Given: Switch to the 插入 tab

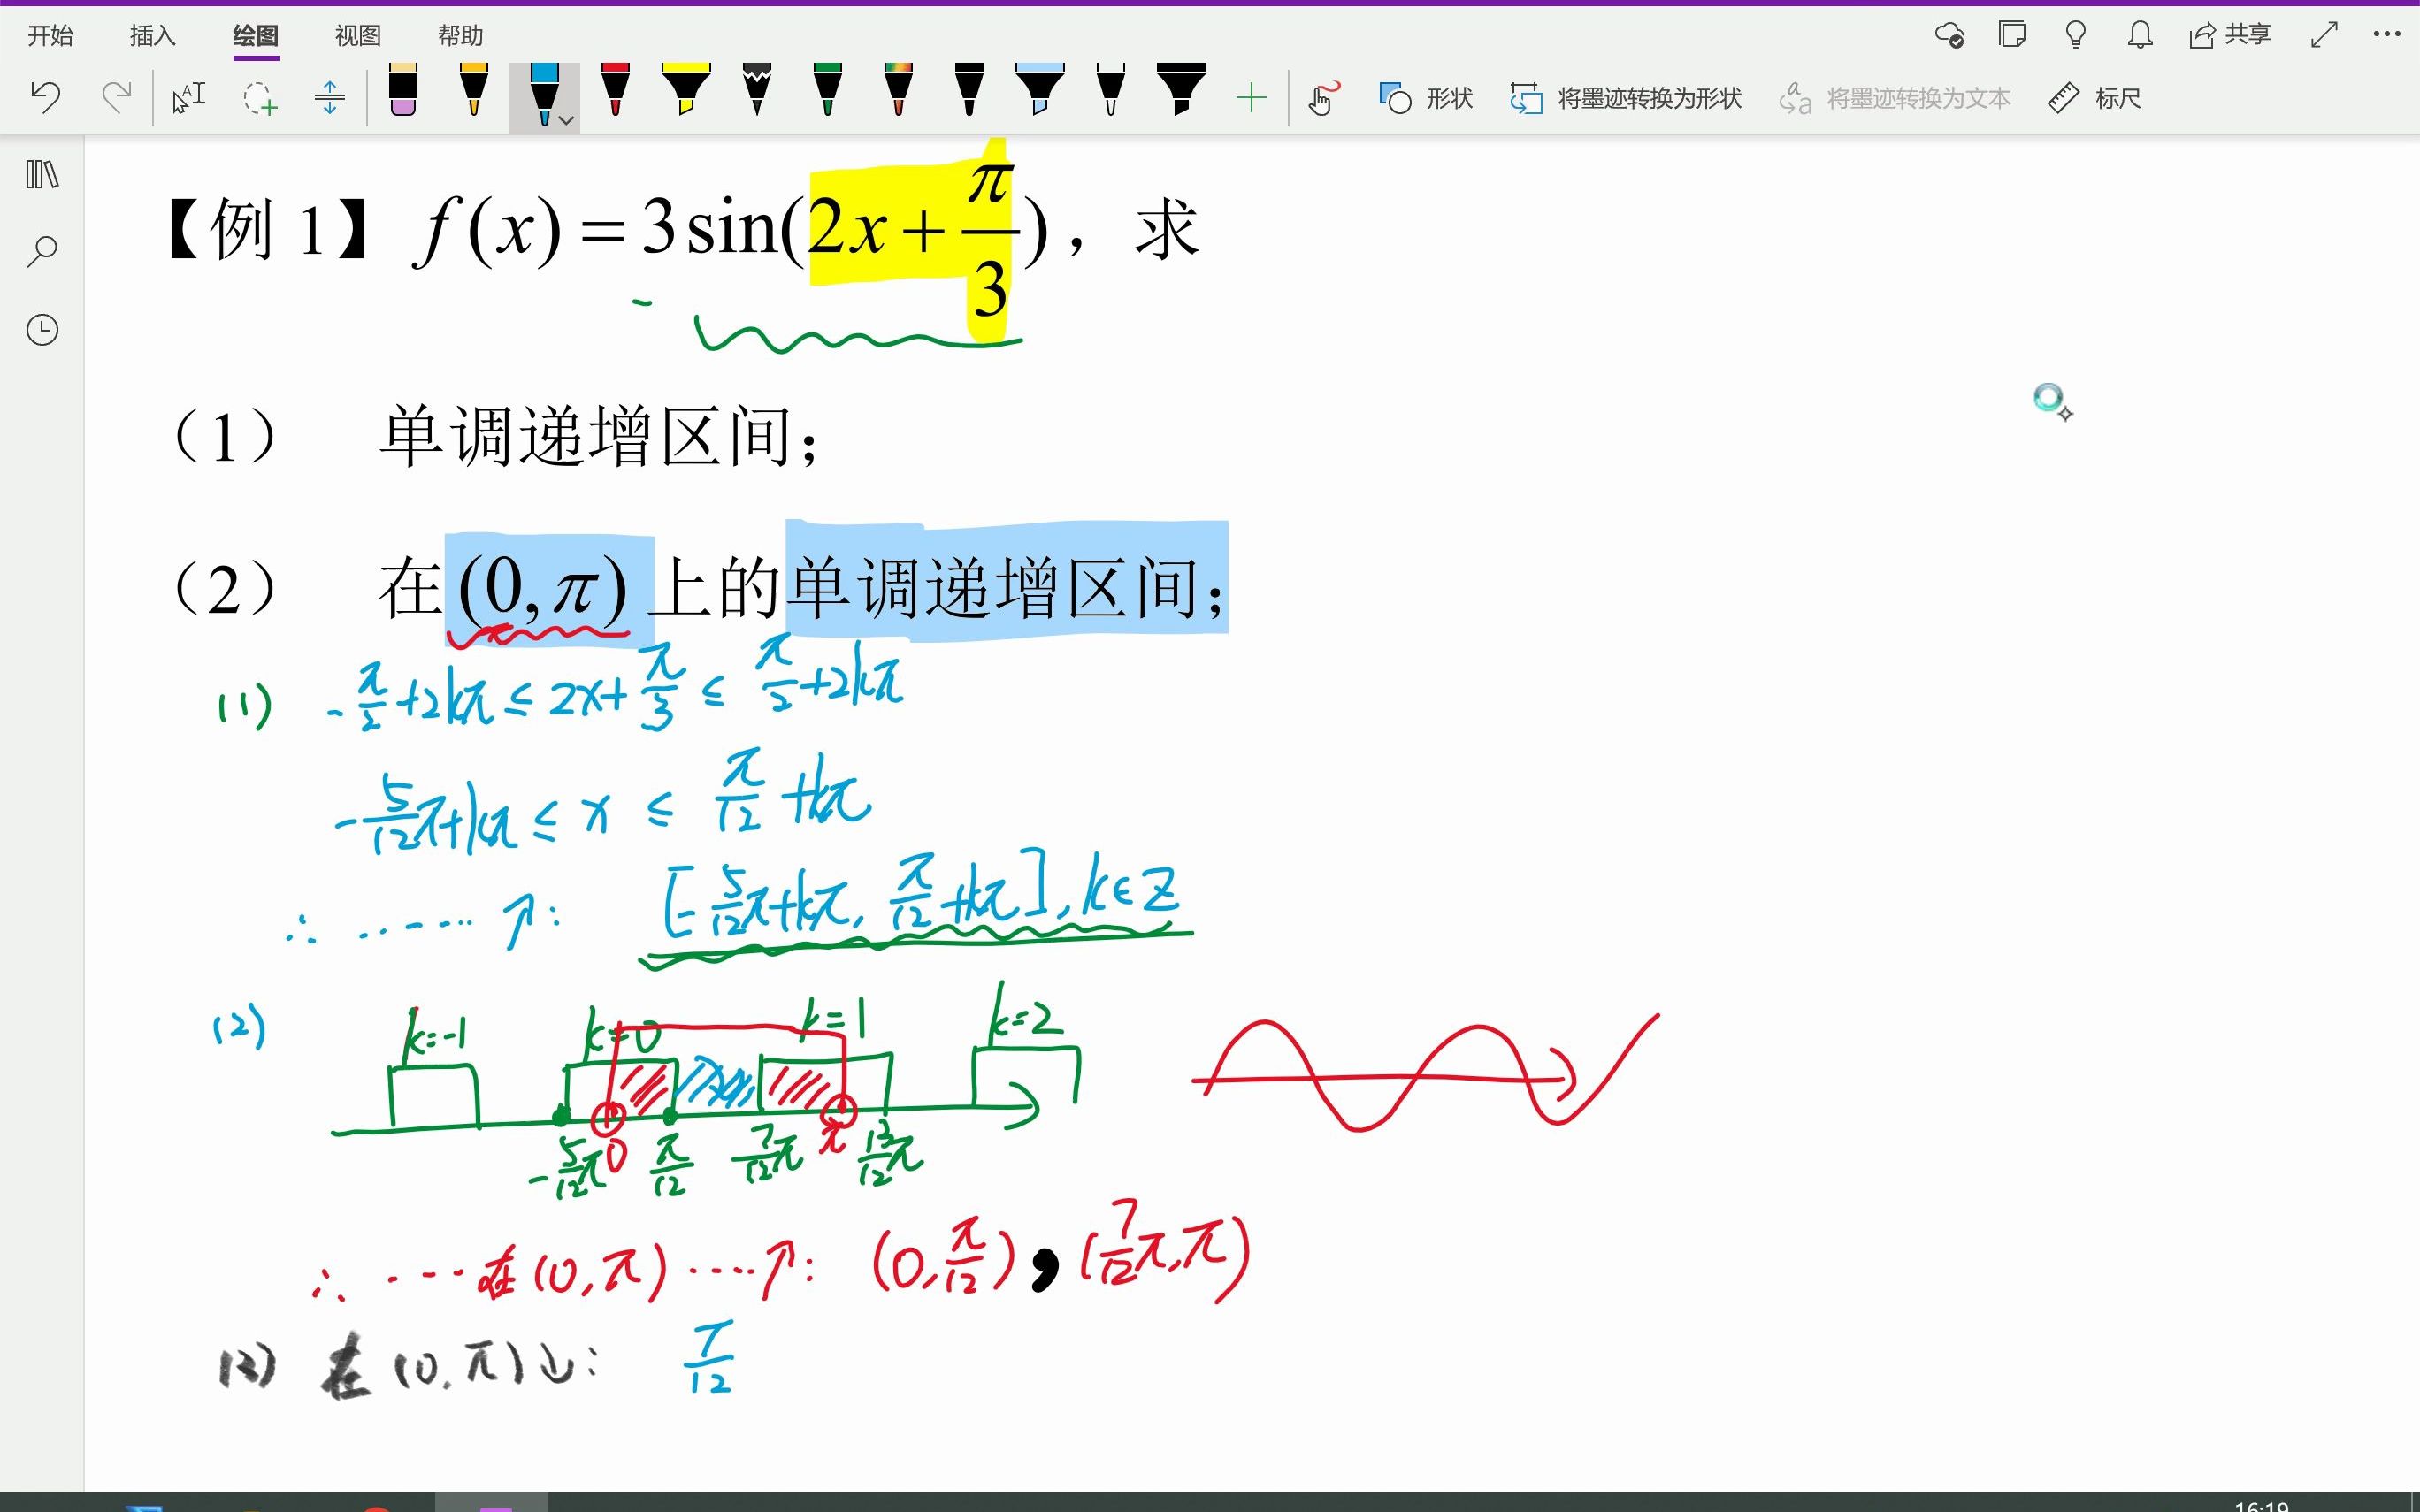Looking at the screenshot, I should (x=152, y=36).
